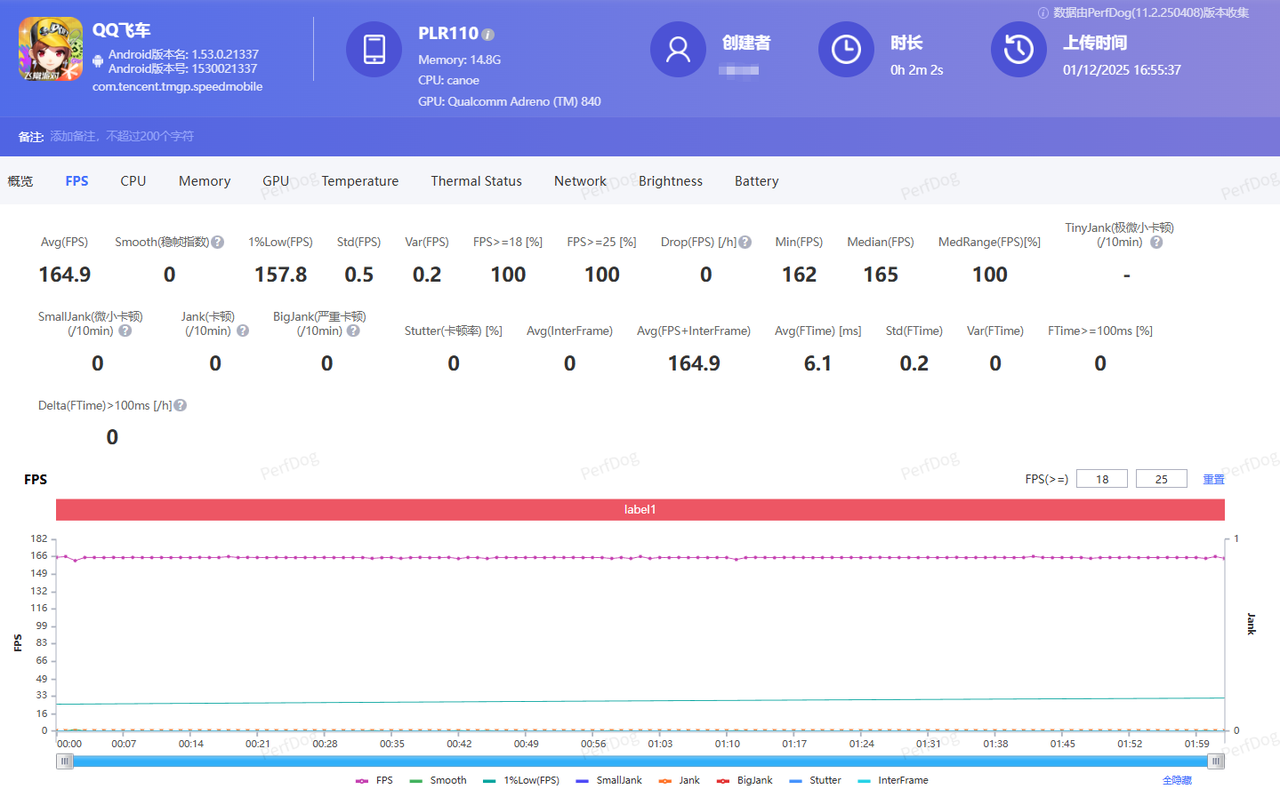Open the Temperature tab
This screenshot has height=789, width=1280.
[360, 181]
